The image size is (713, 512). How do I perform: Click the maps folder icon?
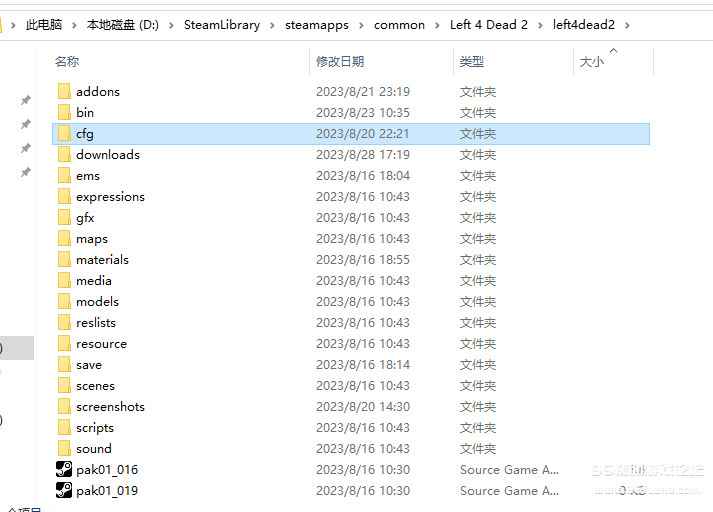pos(64,238)
